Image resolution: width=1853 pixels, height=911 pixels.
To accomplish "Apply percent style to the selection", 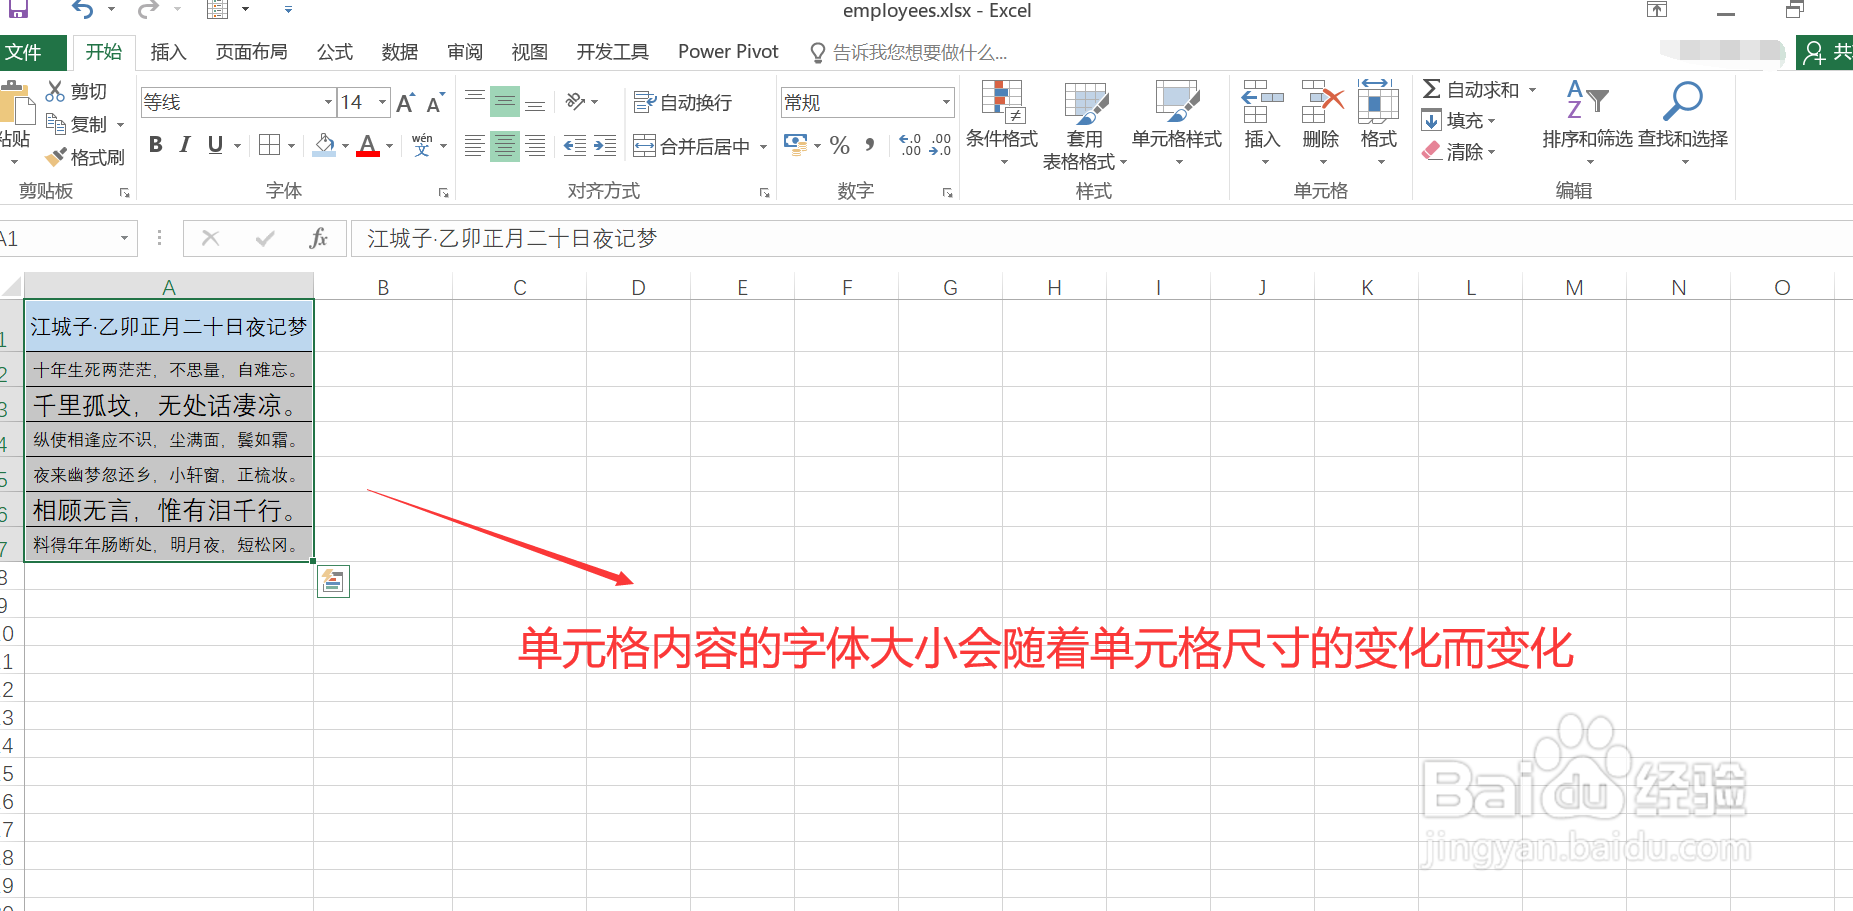I will [839, 145].
